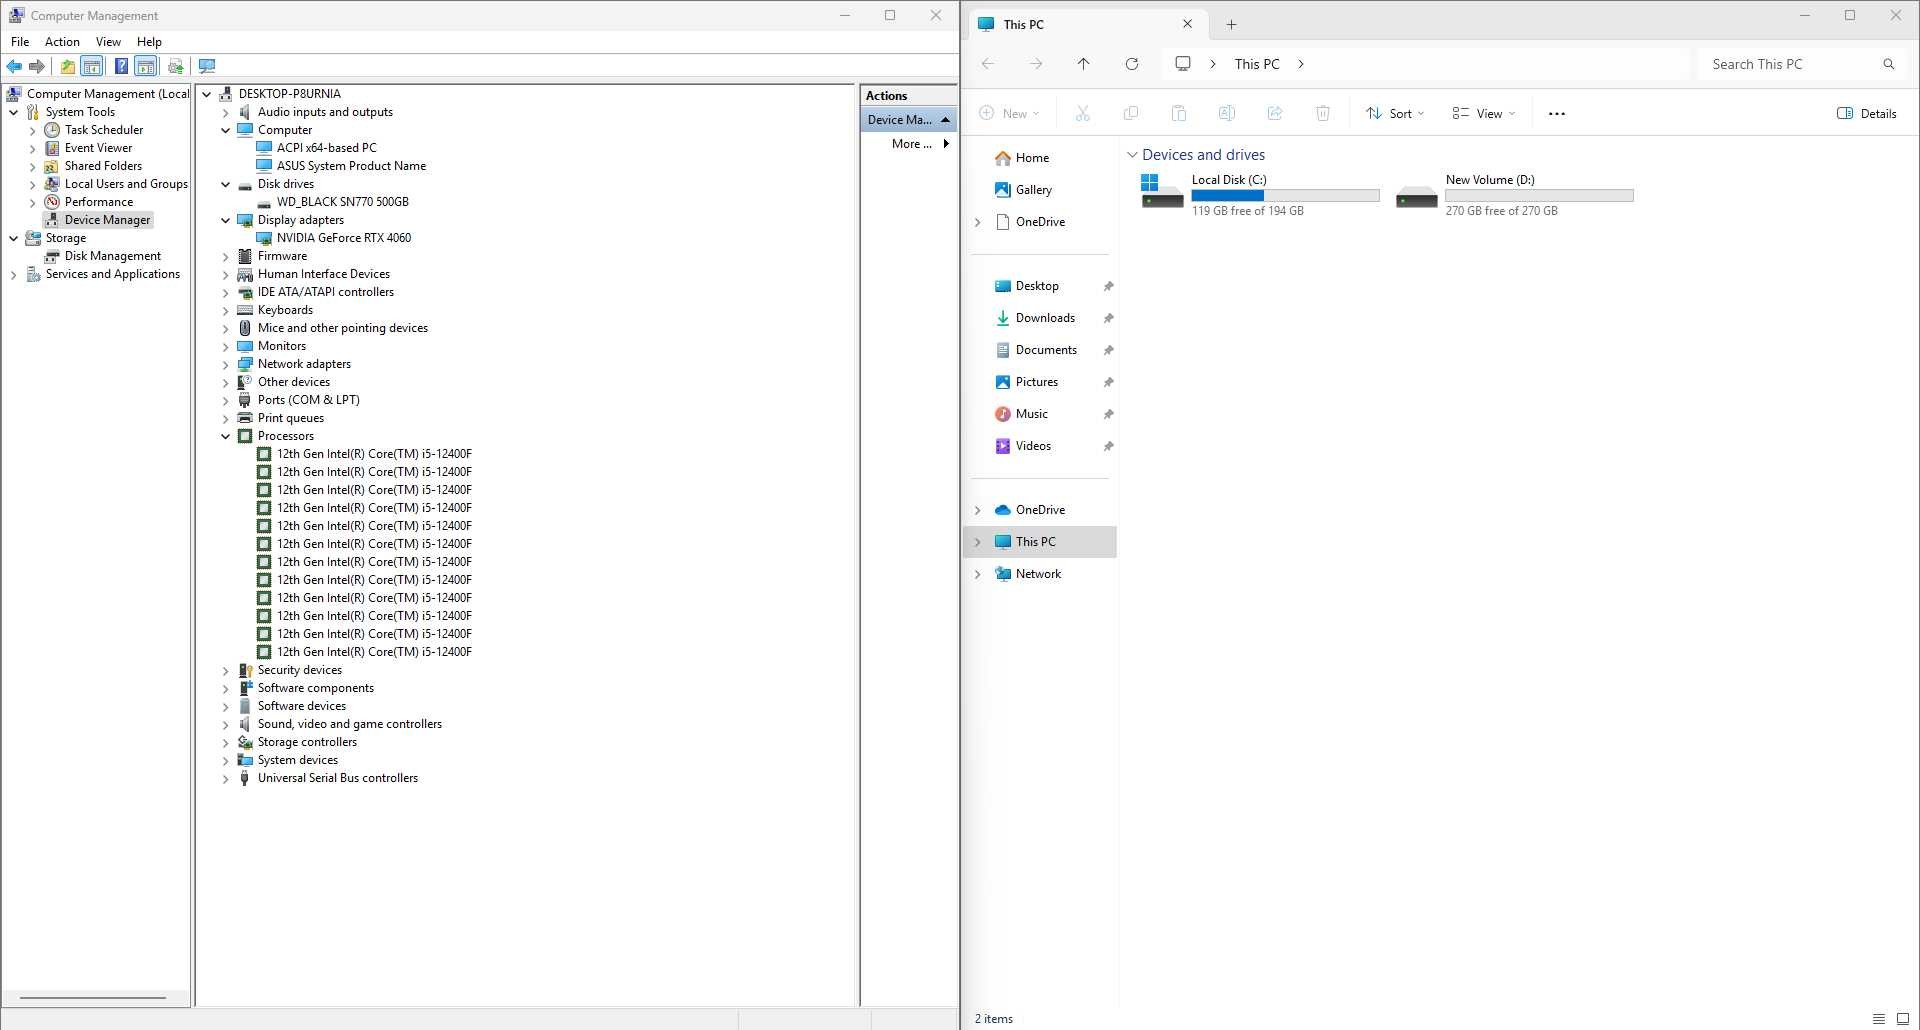1920x1030 pixels.
Task: Click More Actions in the Actions pane
Action: [x=911, y=144]
